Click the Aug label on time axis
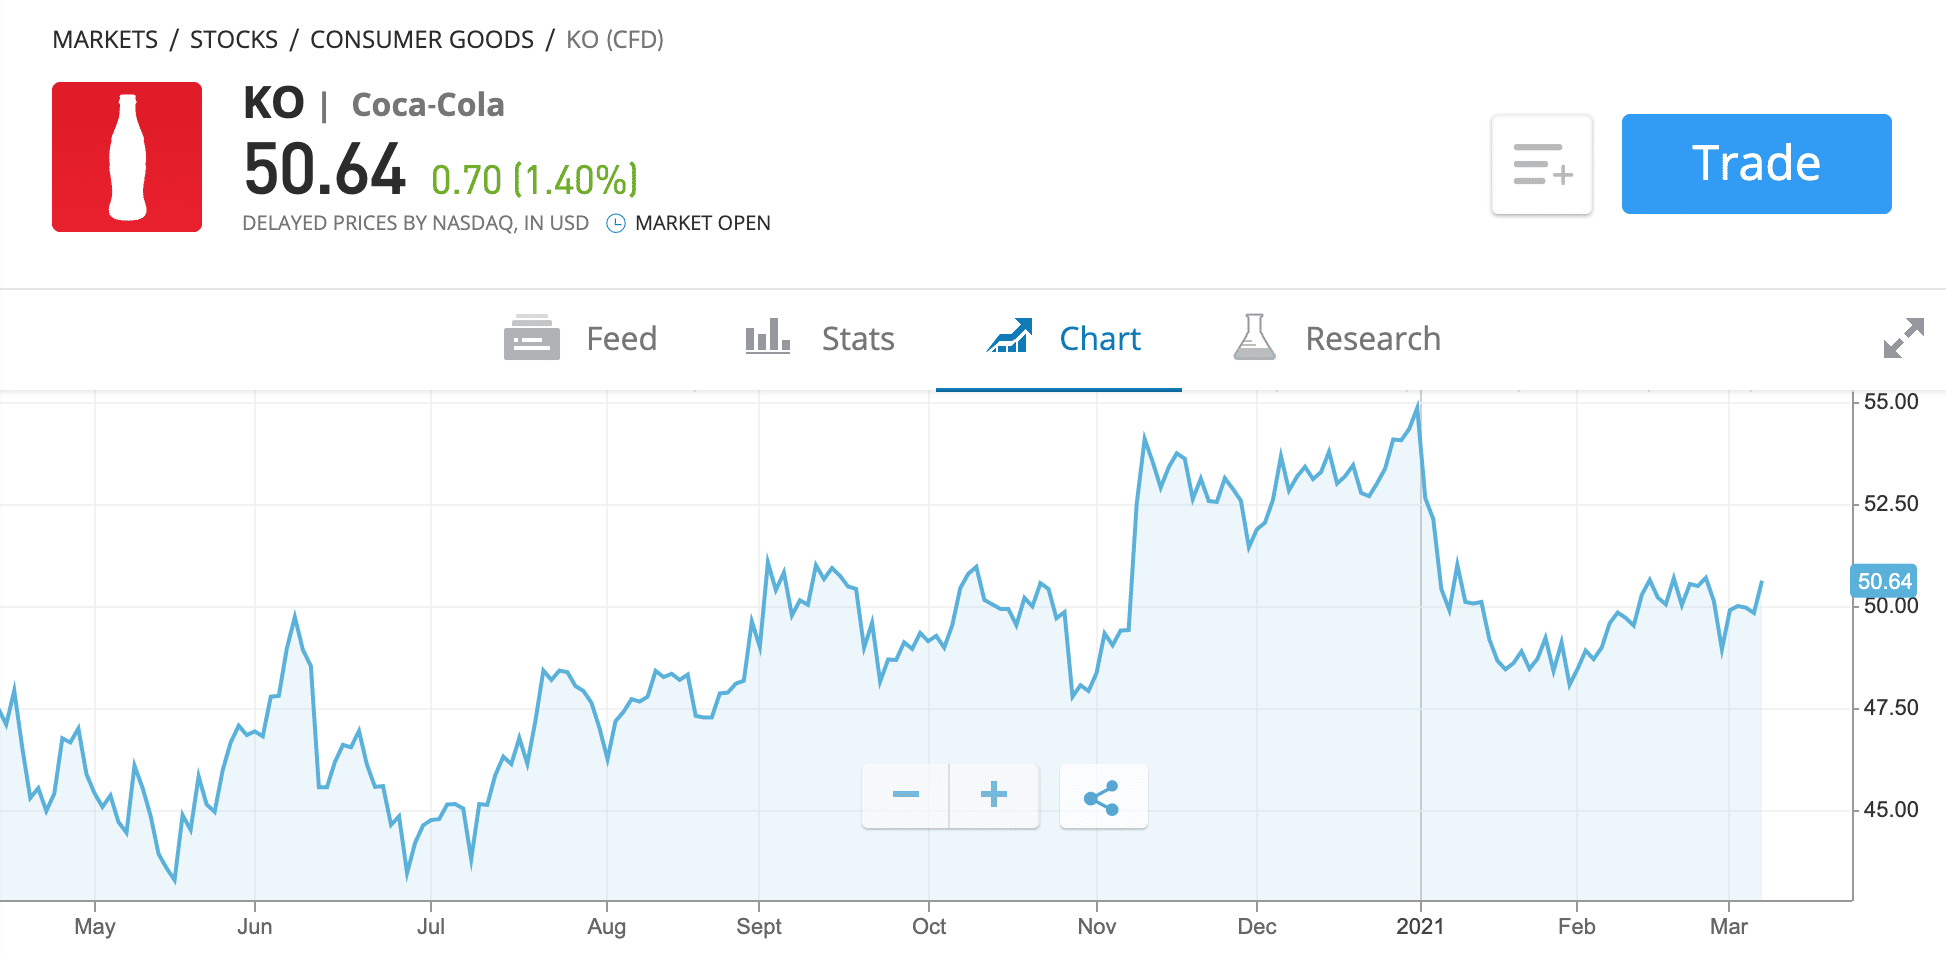 click(607, 927)
